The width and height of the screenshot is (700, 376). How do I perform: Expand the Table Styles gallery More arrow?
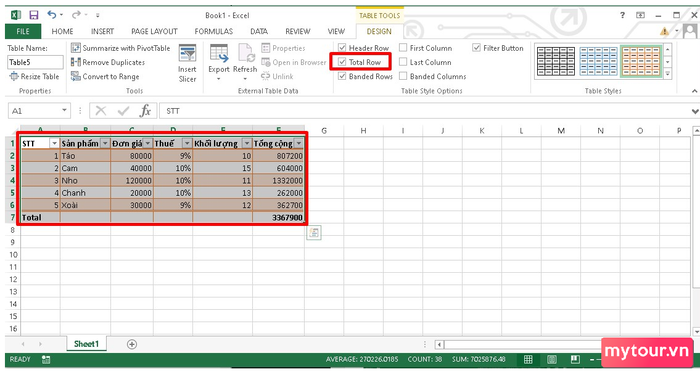[668, 74]
